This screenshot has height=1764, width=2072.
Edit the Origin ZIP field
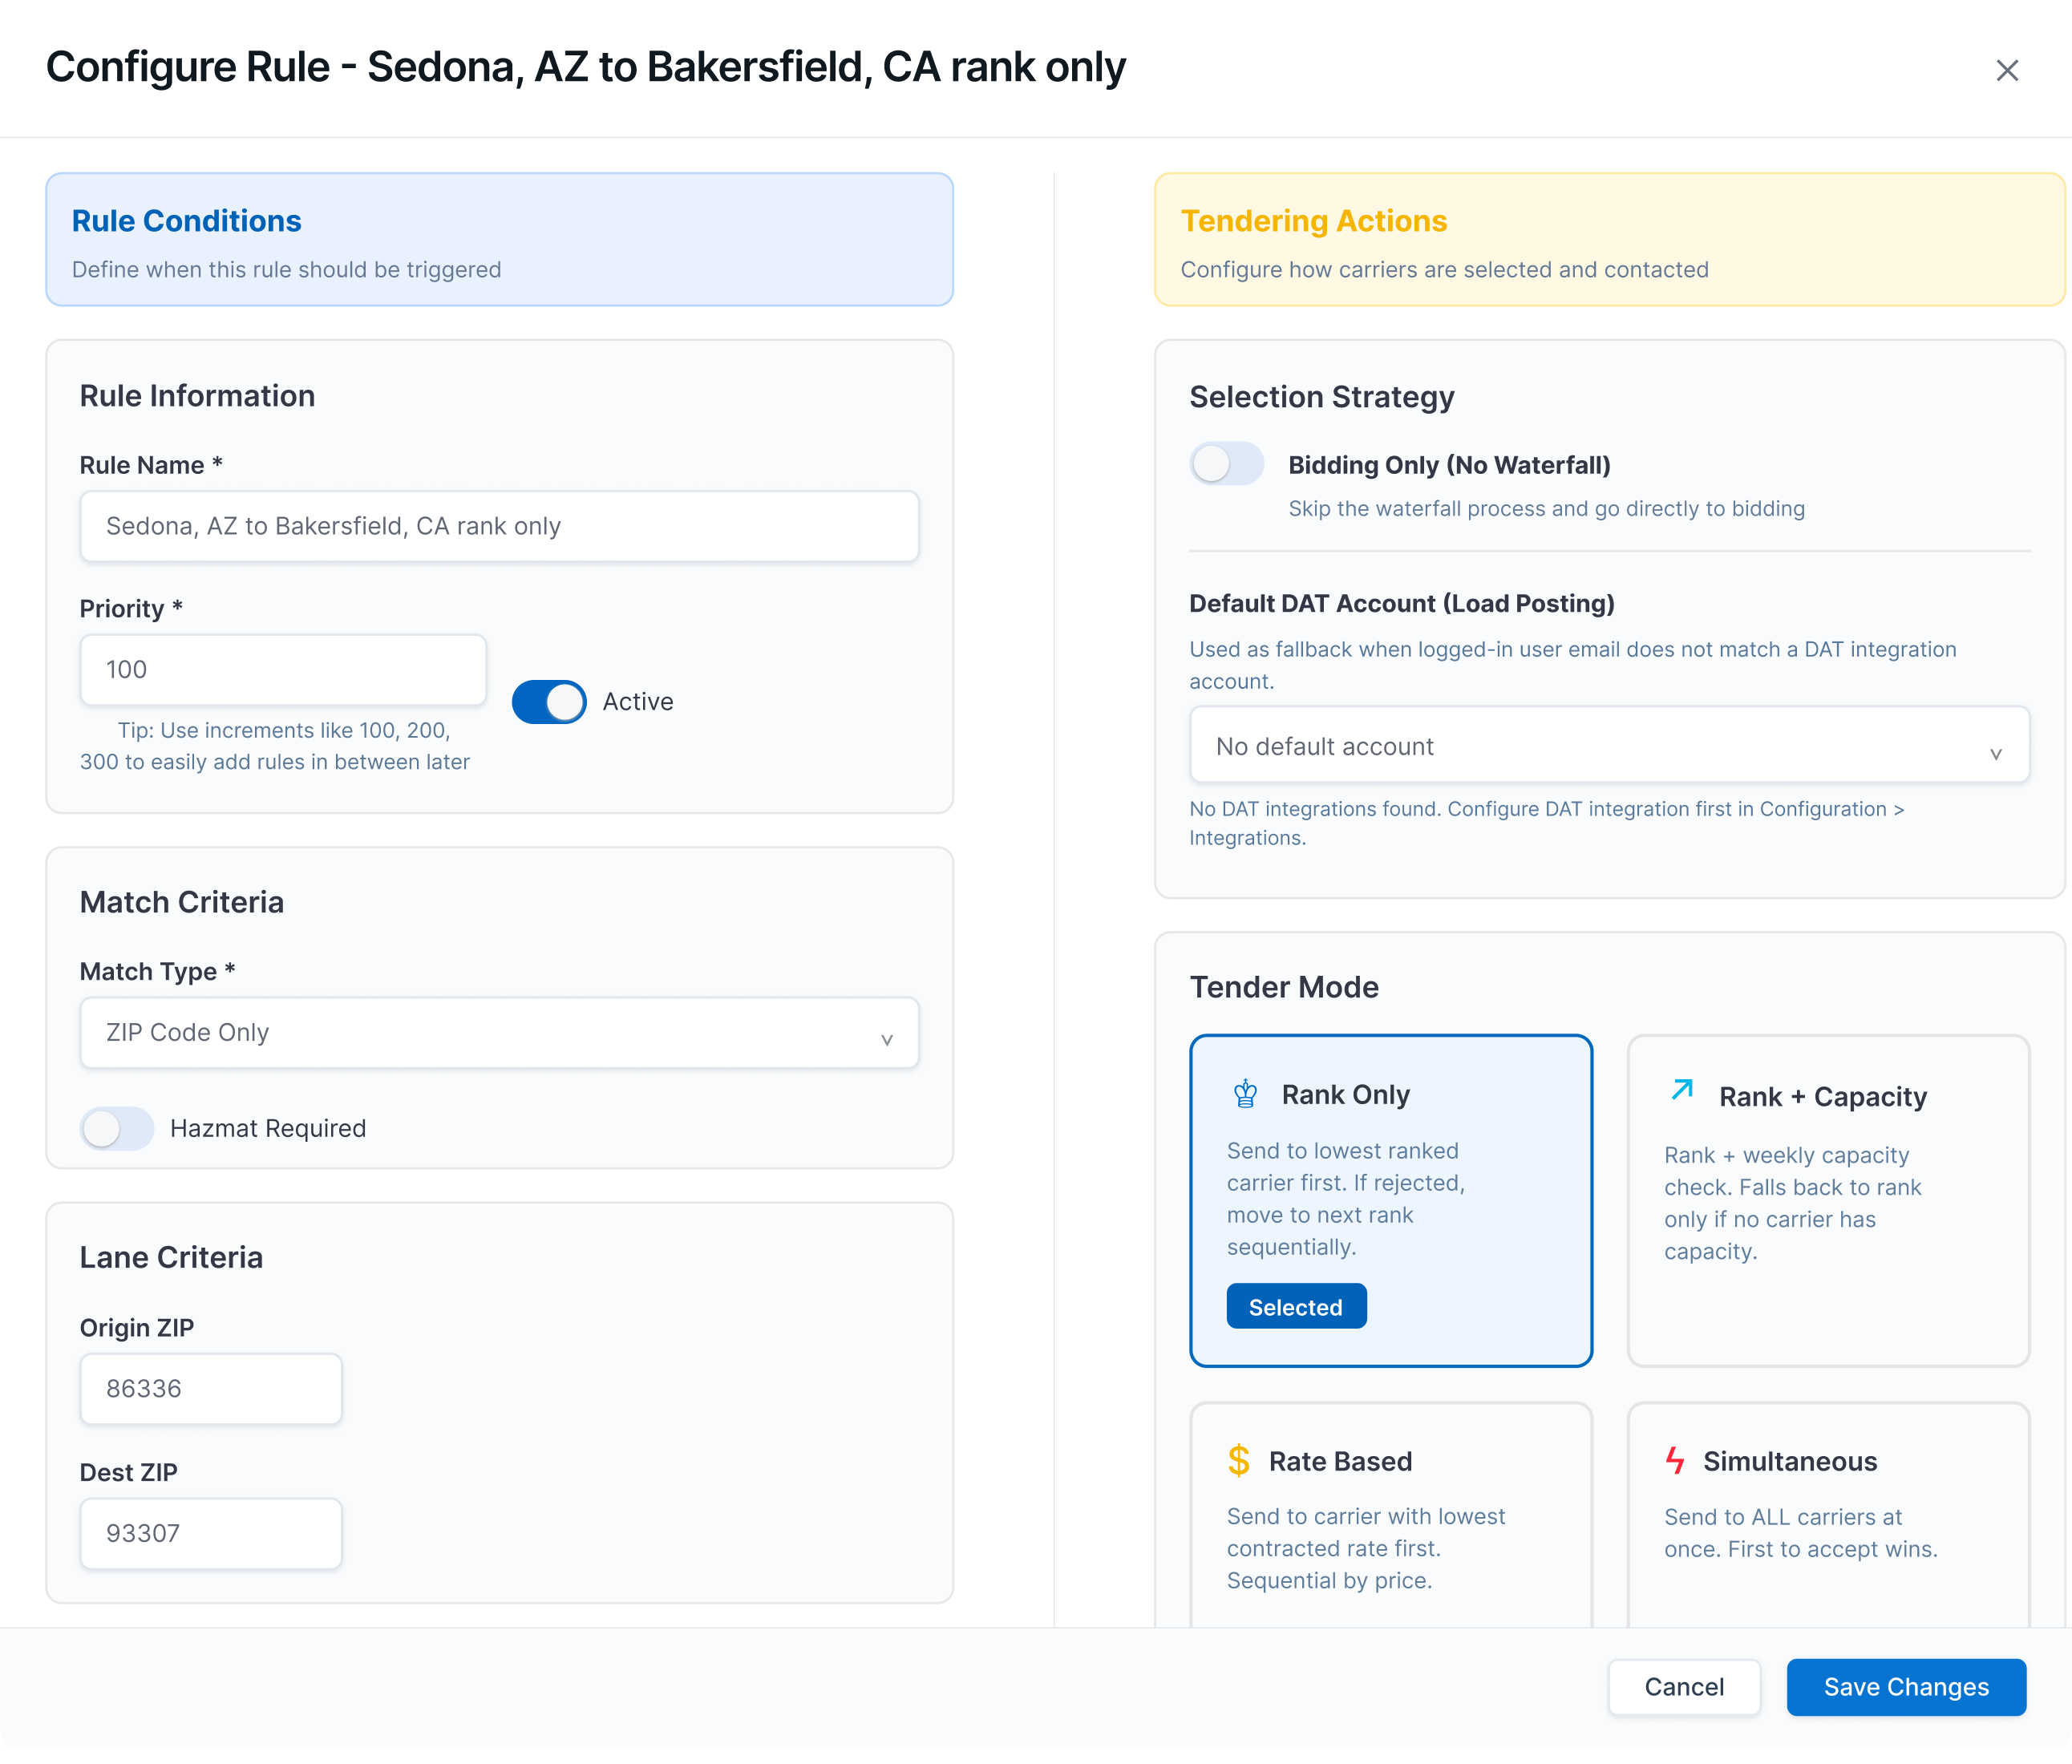[211, 1389]
